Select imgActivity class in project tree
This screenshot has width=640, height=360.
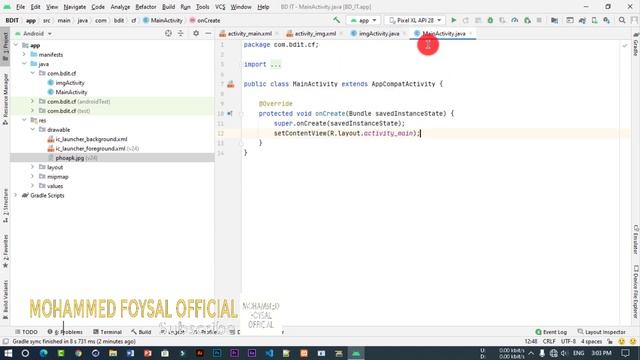(70, 83)
